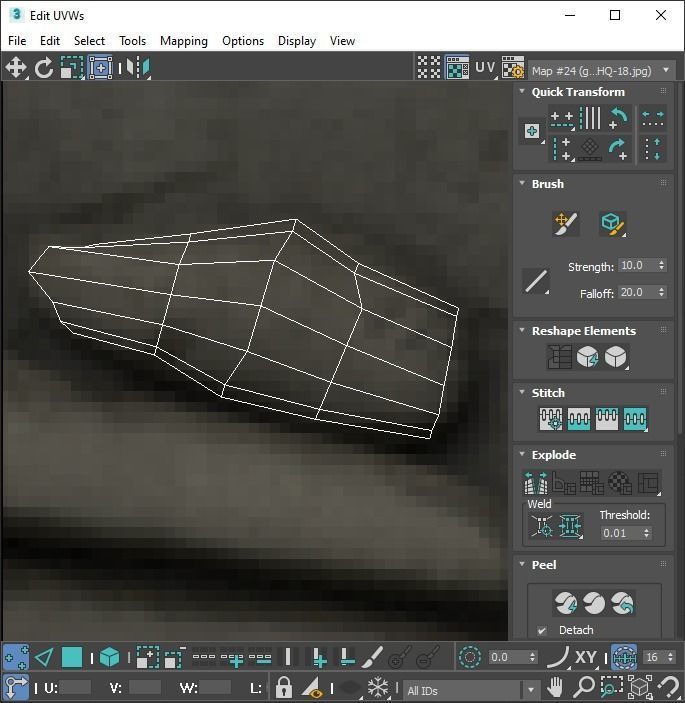Toggle the show map background icon
The image size is (685, 703).
click(x=457, y=67)
